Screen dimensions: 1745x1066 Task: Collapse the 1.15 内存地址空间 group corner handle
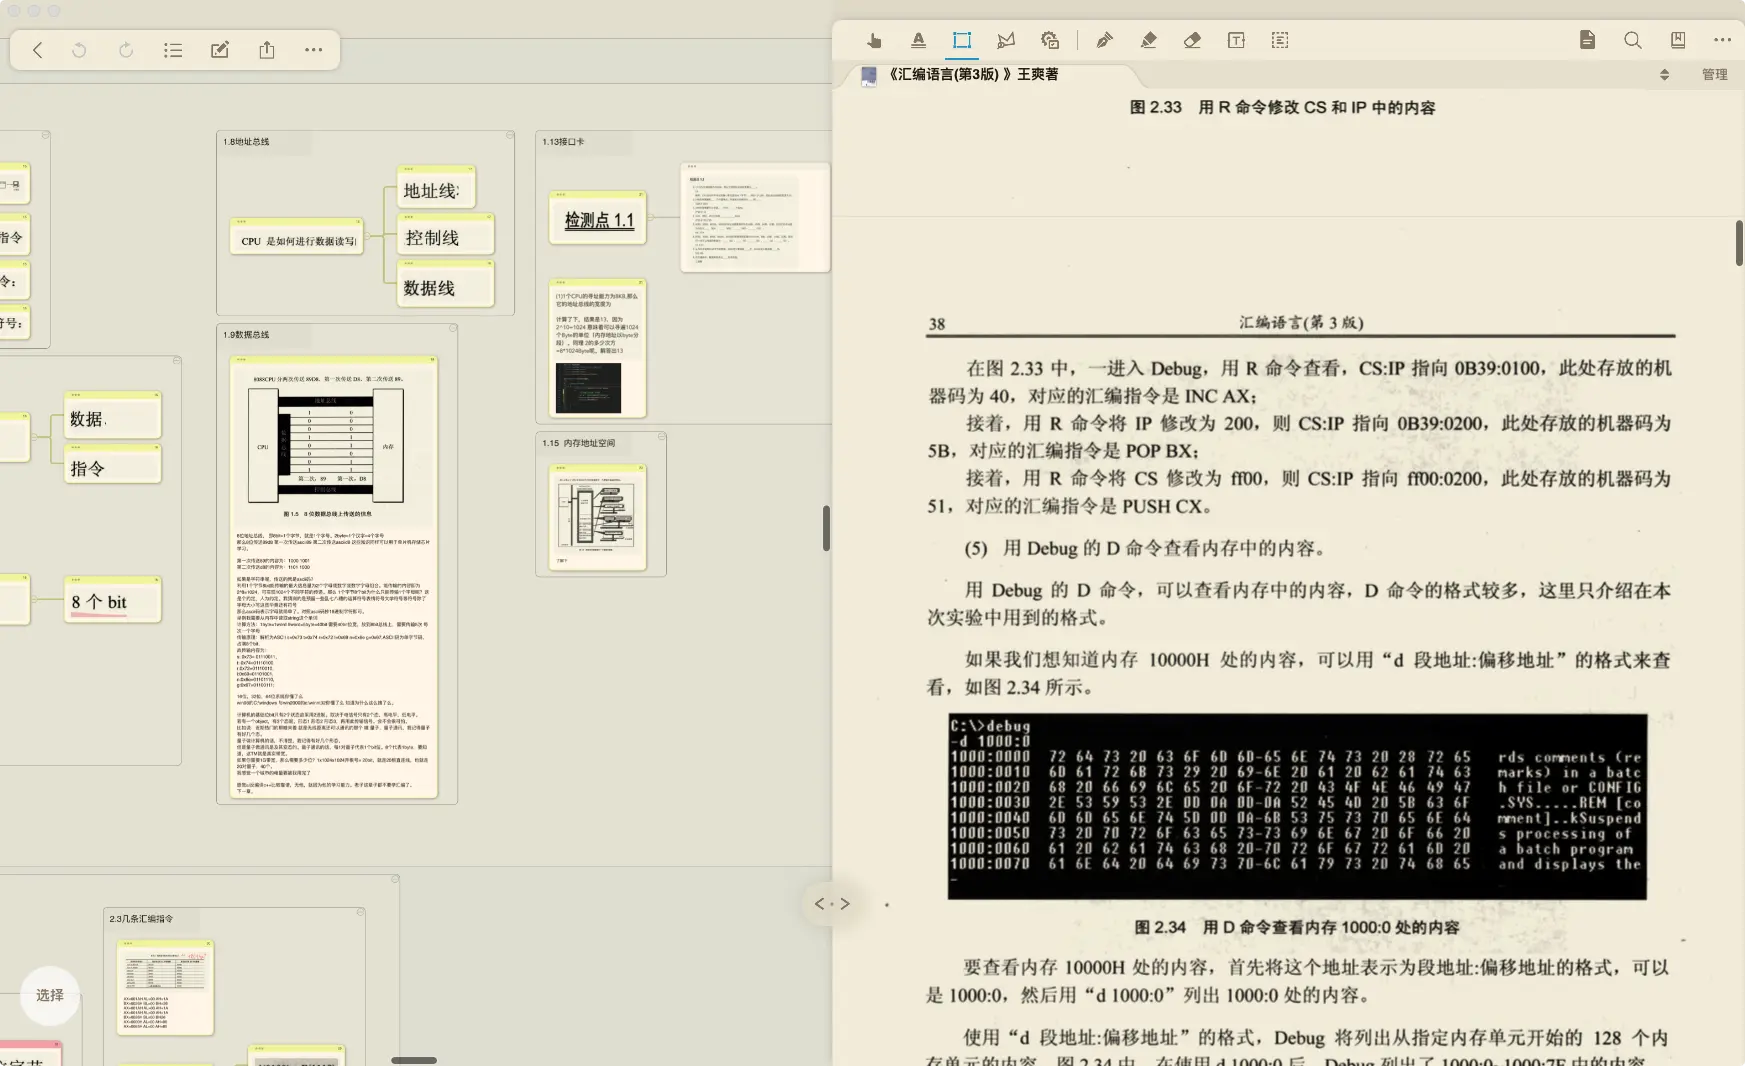pos(662,436)
